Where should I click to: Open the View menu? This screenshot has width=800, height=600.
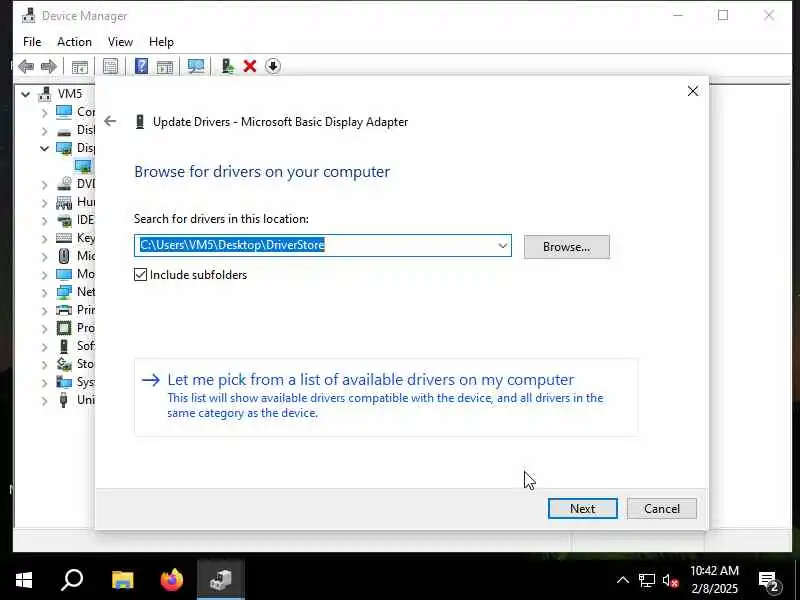pyautogui.click(x=120, y=42)
